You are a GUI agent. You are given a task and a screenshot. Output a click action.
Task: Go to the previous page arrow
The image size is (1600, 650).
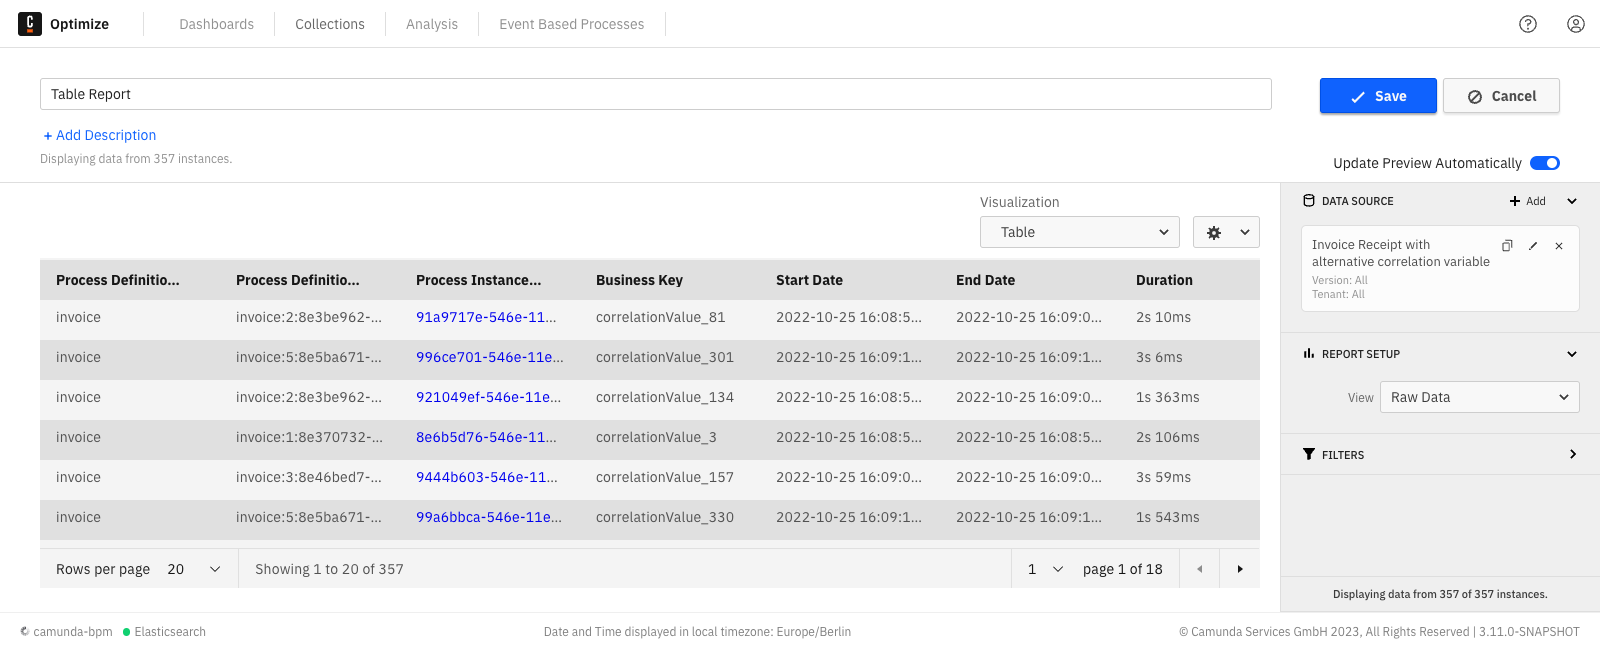[1199, 569]
